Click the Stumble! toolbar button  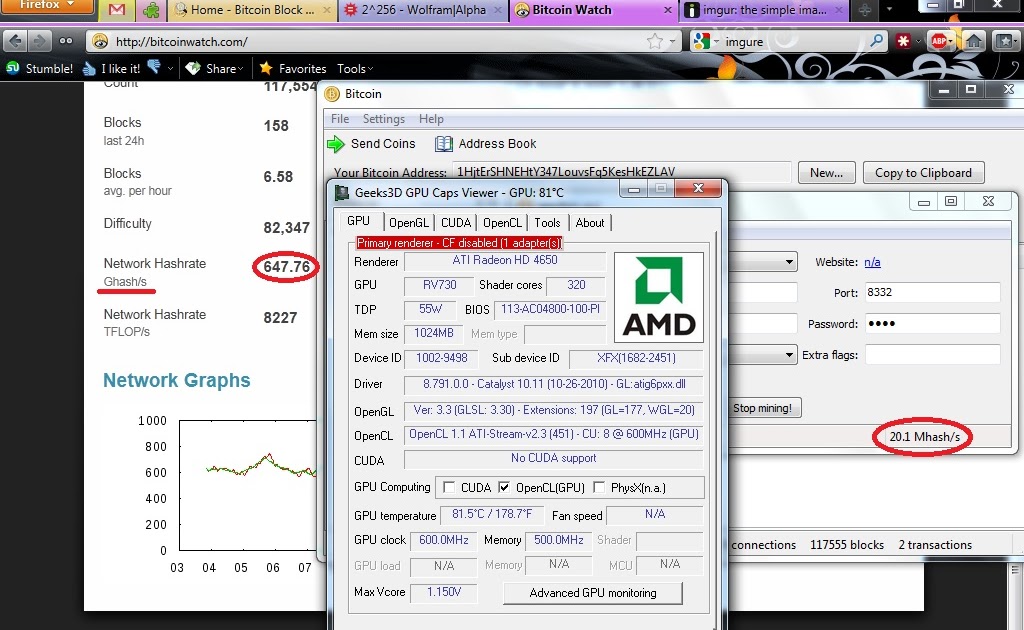(40, 68)
